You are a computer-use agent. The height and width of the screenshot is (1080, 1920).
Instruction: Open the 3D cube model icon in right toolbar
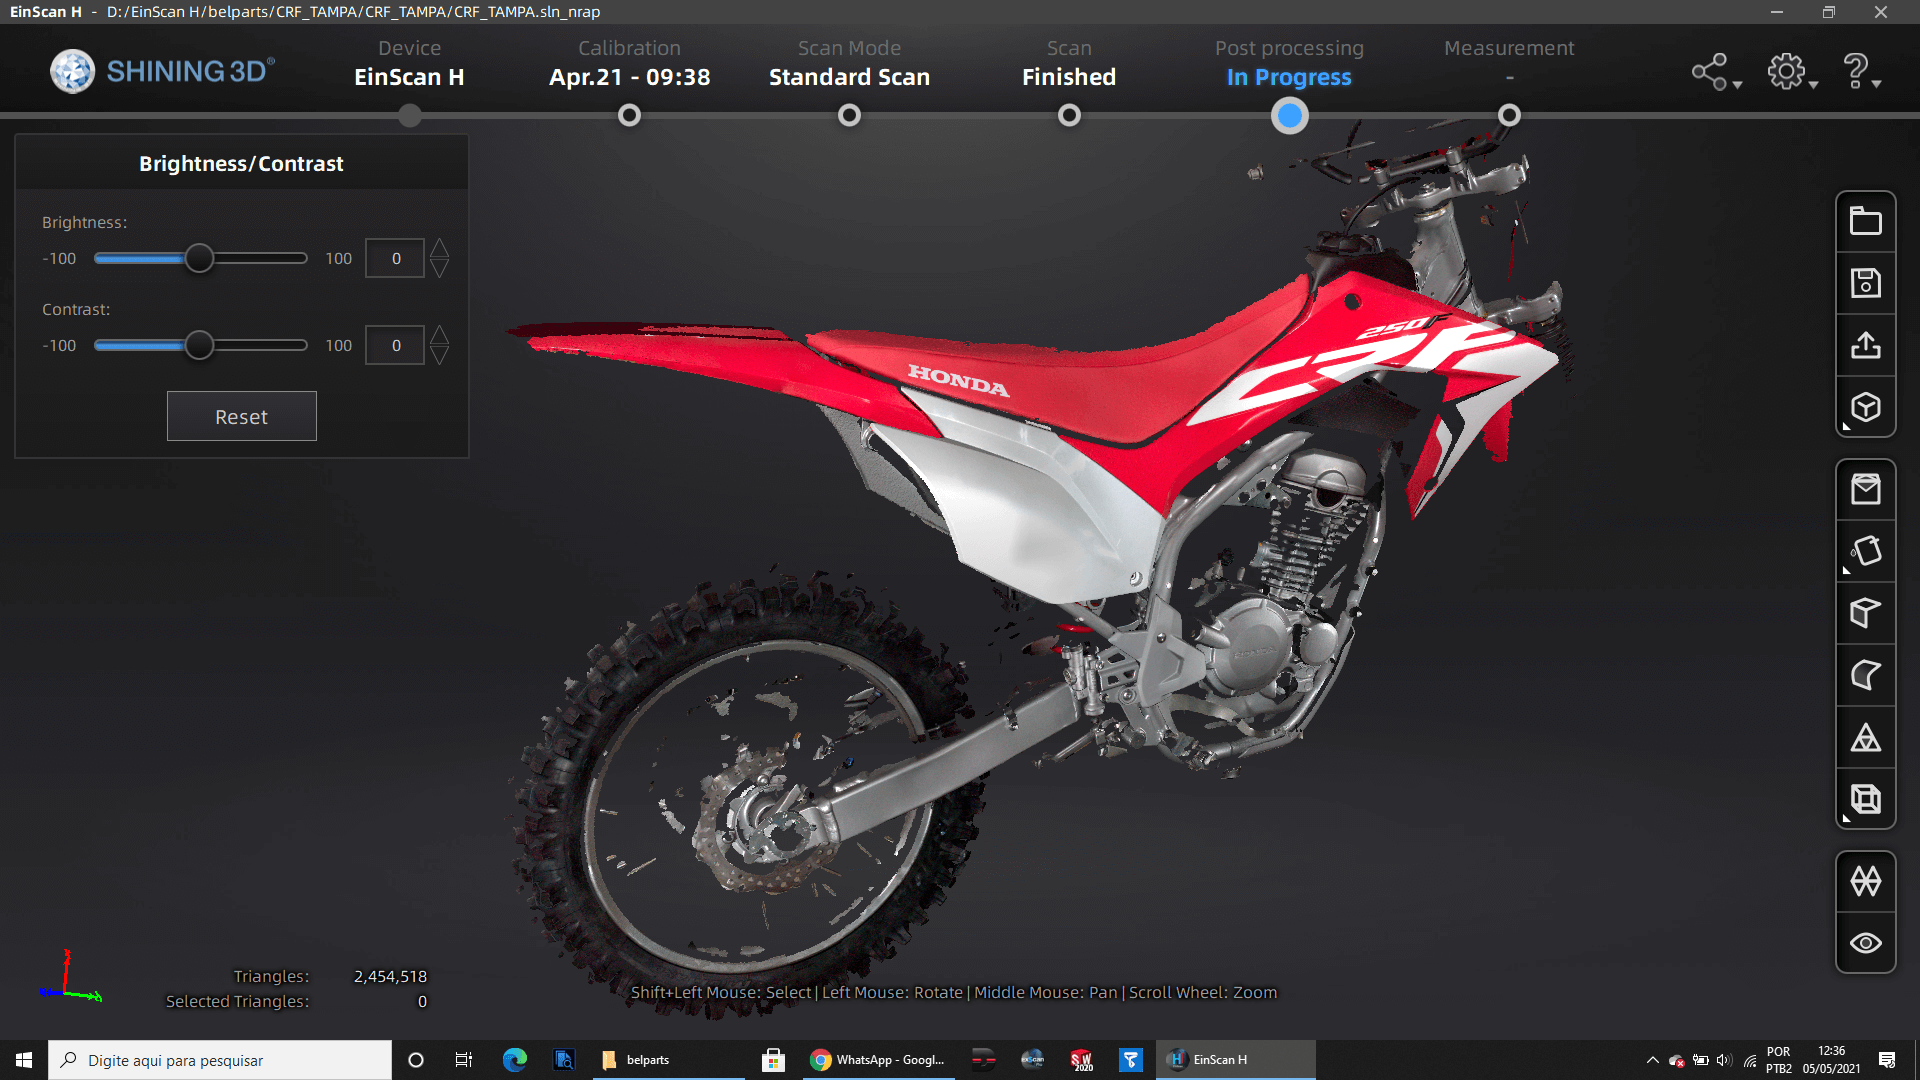1865,407
